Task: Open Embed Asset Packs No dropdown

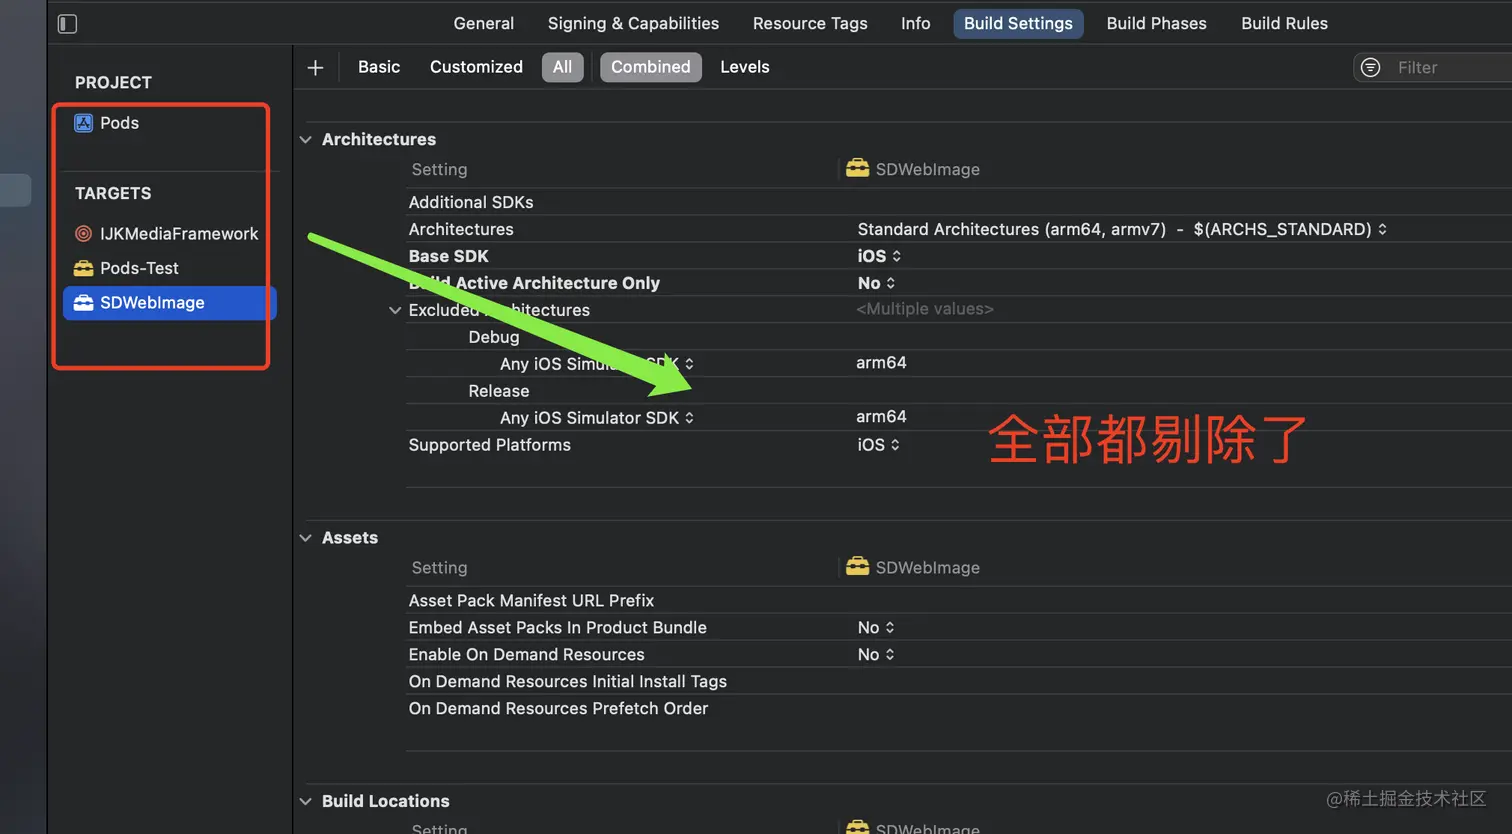Action: click(876, 628)
